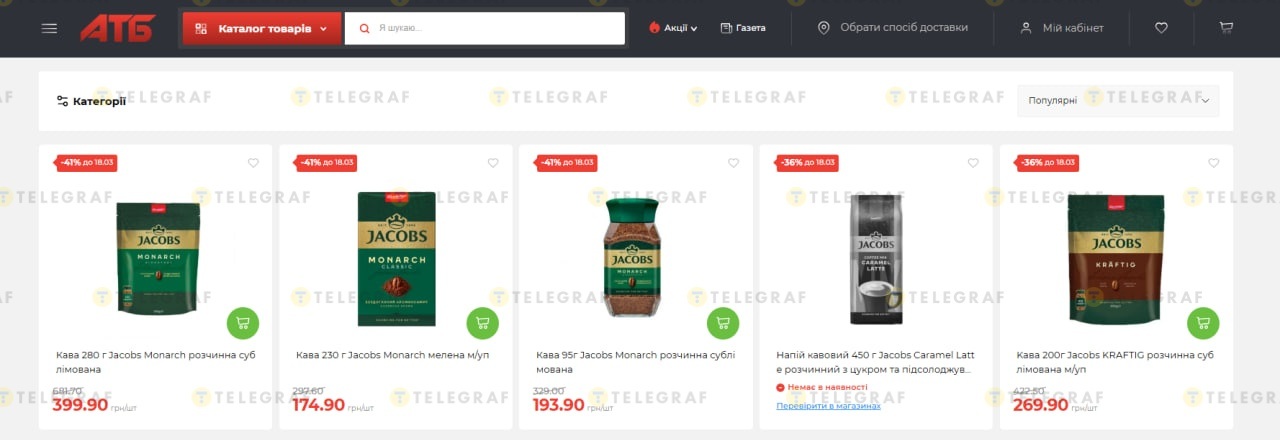Click Обрати спосіб доставки
Viewport: 1280px width, 440px height.
point(893,28)
